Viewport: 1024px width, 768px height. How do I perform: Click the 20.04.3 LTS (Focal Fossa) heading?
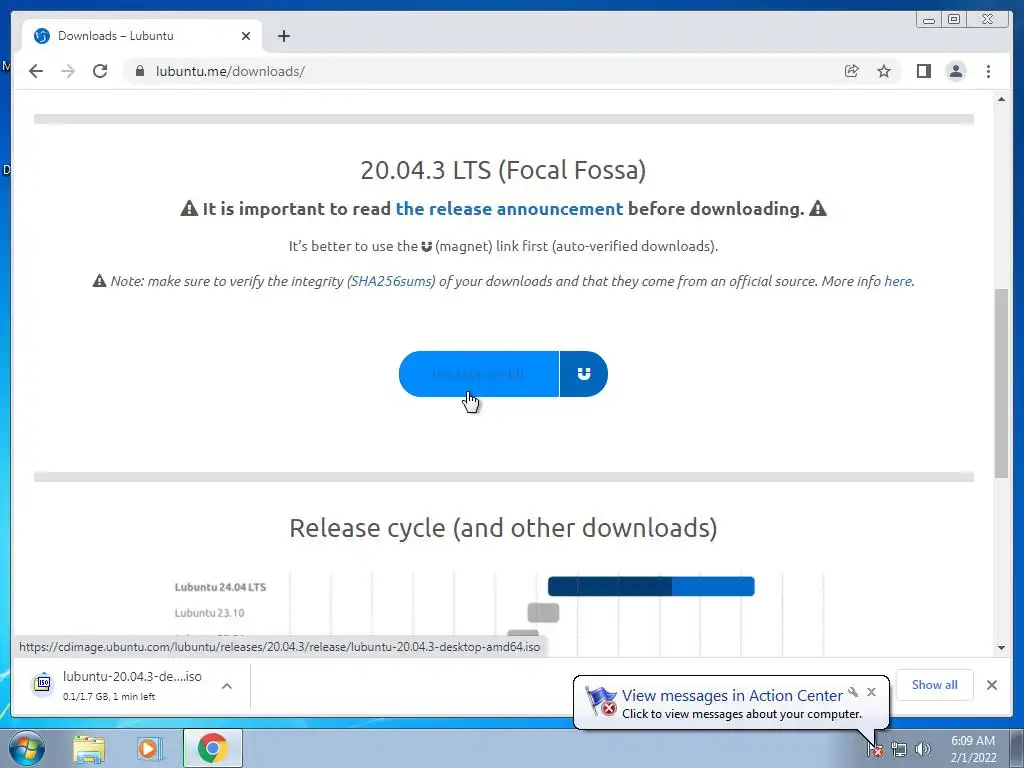coord(504,170)
